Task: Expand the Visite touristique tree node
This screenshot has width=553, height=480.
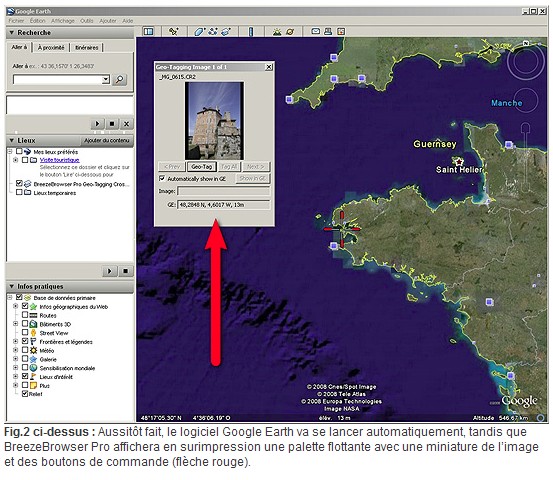Action: [x=16, y=160]
